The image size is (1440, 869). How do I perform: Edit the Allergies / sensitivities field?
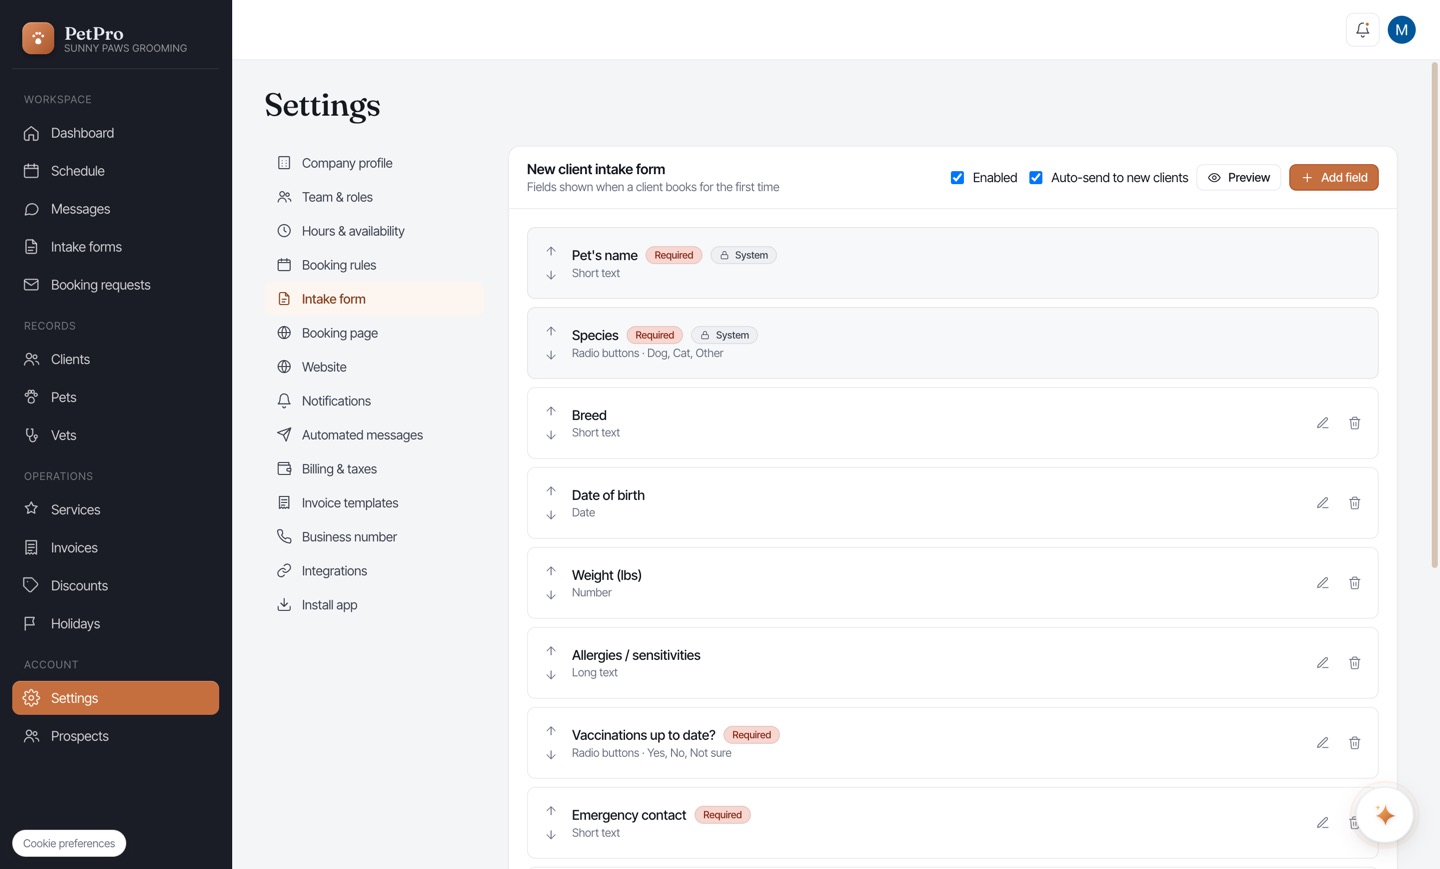click(x=1322, y=663)
